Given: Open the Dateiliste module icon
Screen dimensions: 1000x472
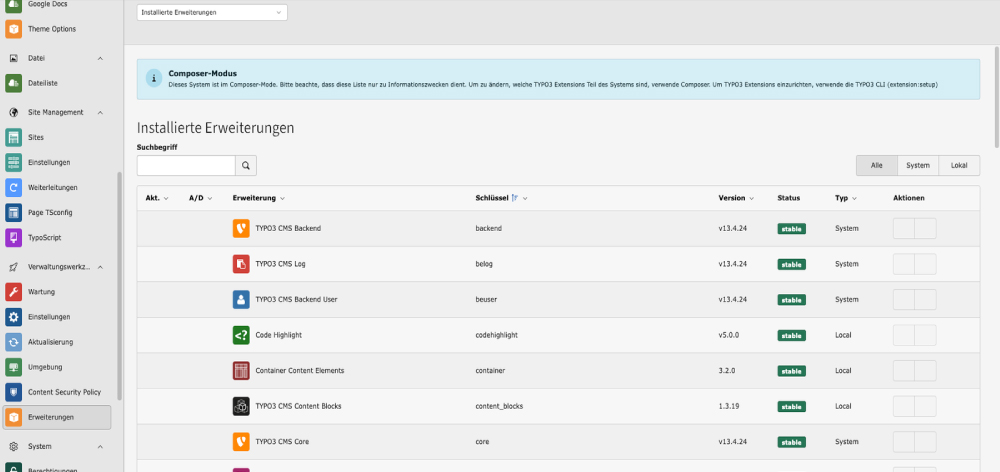Looking at the screenshot, I should 13,83.
